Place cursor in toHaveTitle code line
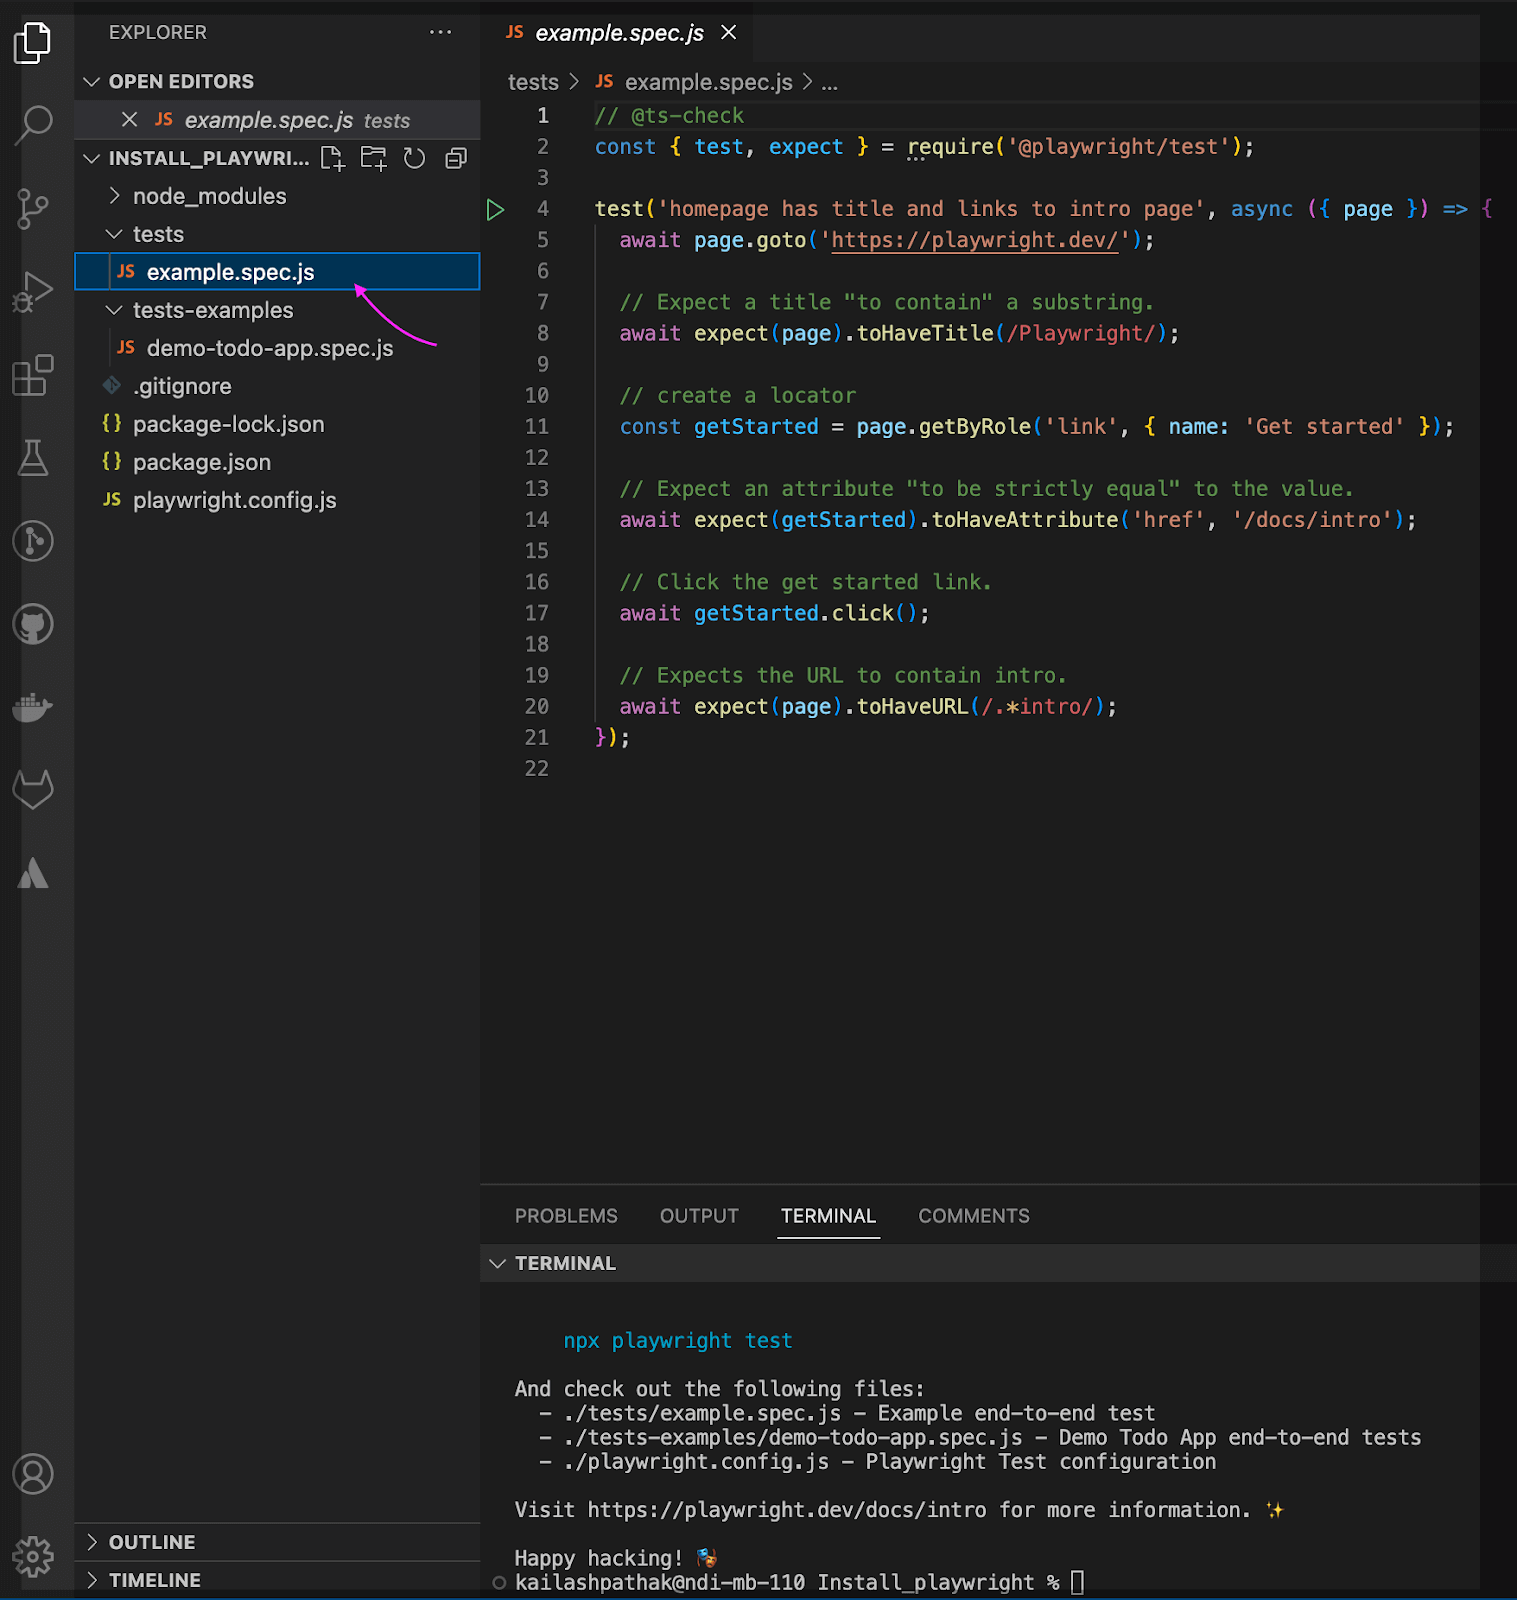The width and height of the screenshot is (1517, 1600). [899, 334]
